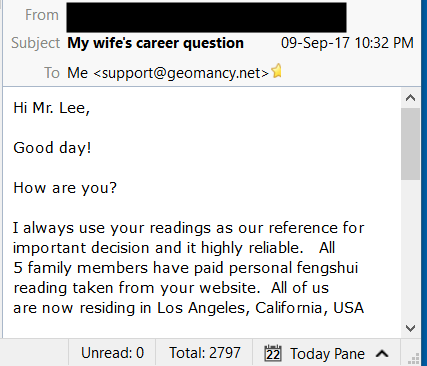The width and height of the screenshot is (427, 366).
Task: Expand the Today Pane with the chevron
Action: (382, 353)
